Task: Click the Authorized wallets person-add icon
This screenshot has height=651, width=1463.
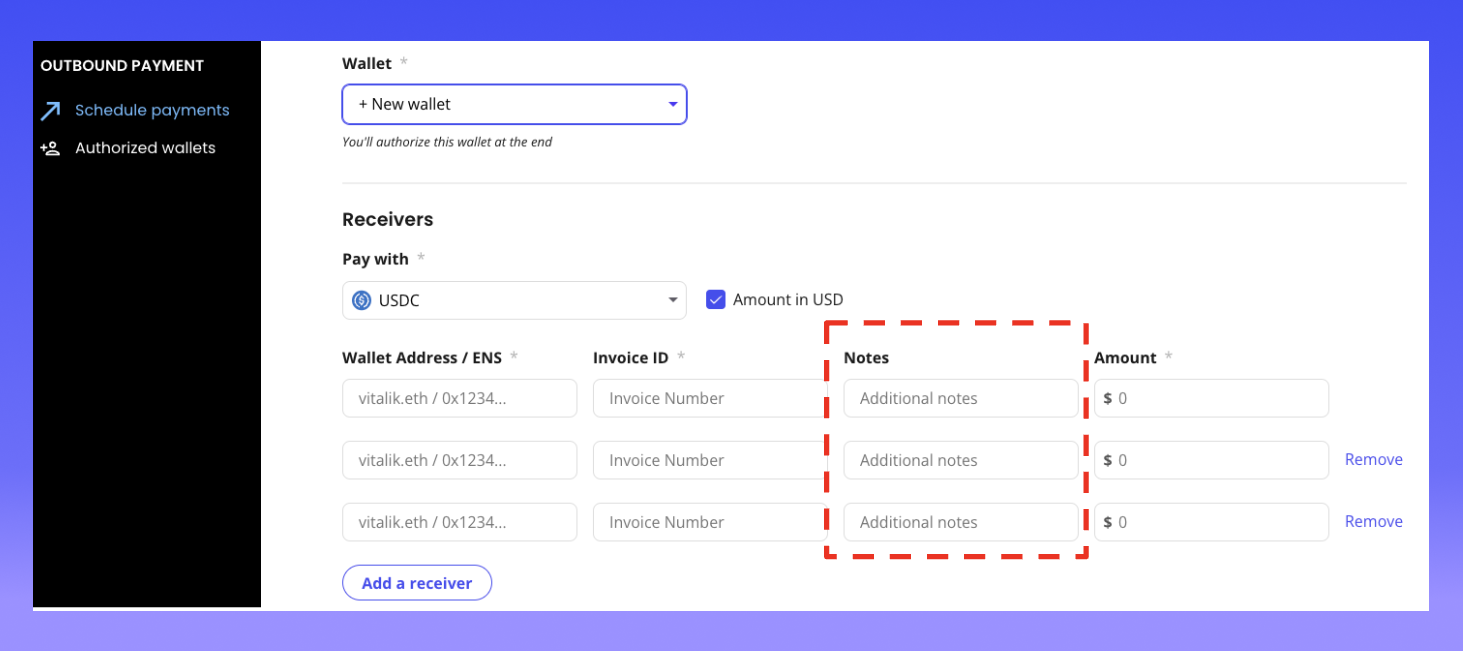Action: tap(50, 148)
